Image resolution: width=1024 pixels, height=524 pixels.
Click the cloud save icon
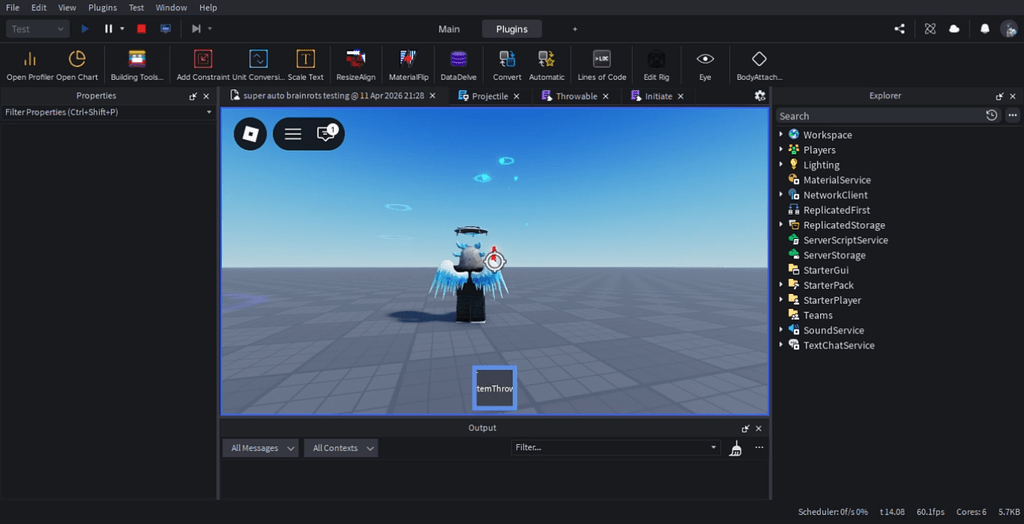954,29
